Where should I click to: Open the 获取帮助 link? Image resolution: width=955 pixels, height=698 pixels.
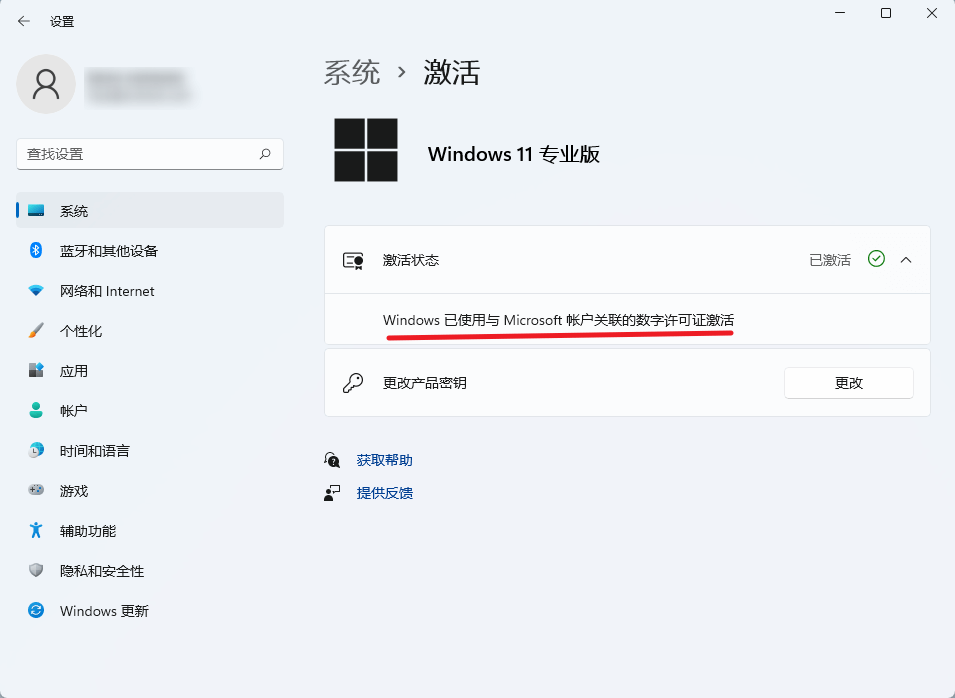pyautogui.click(x=385, y=460)
